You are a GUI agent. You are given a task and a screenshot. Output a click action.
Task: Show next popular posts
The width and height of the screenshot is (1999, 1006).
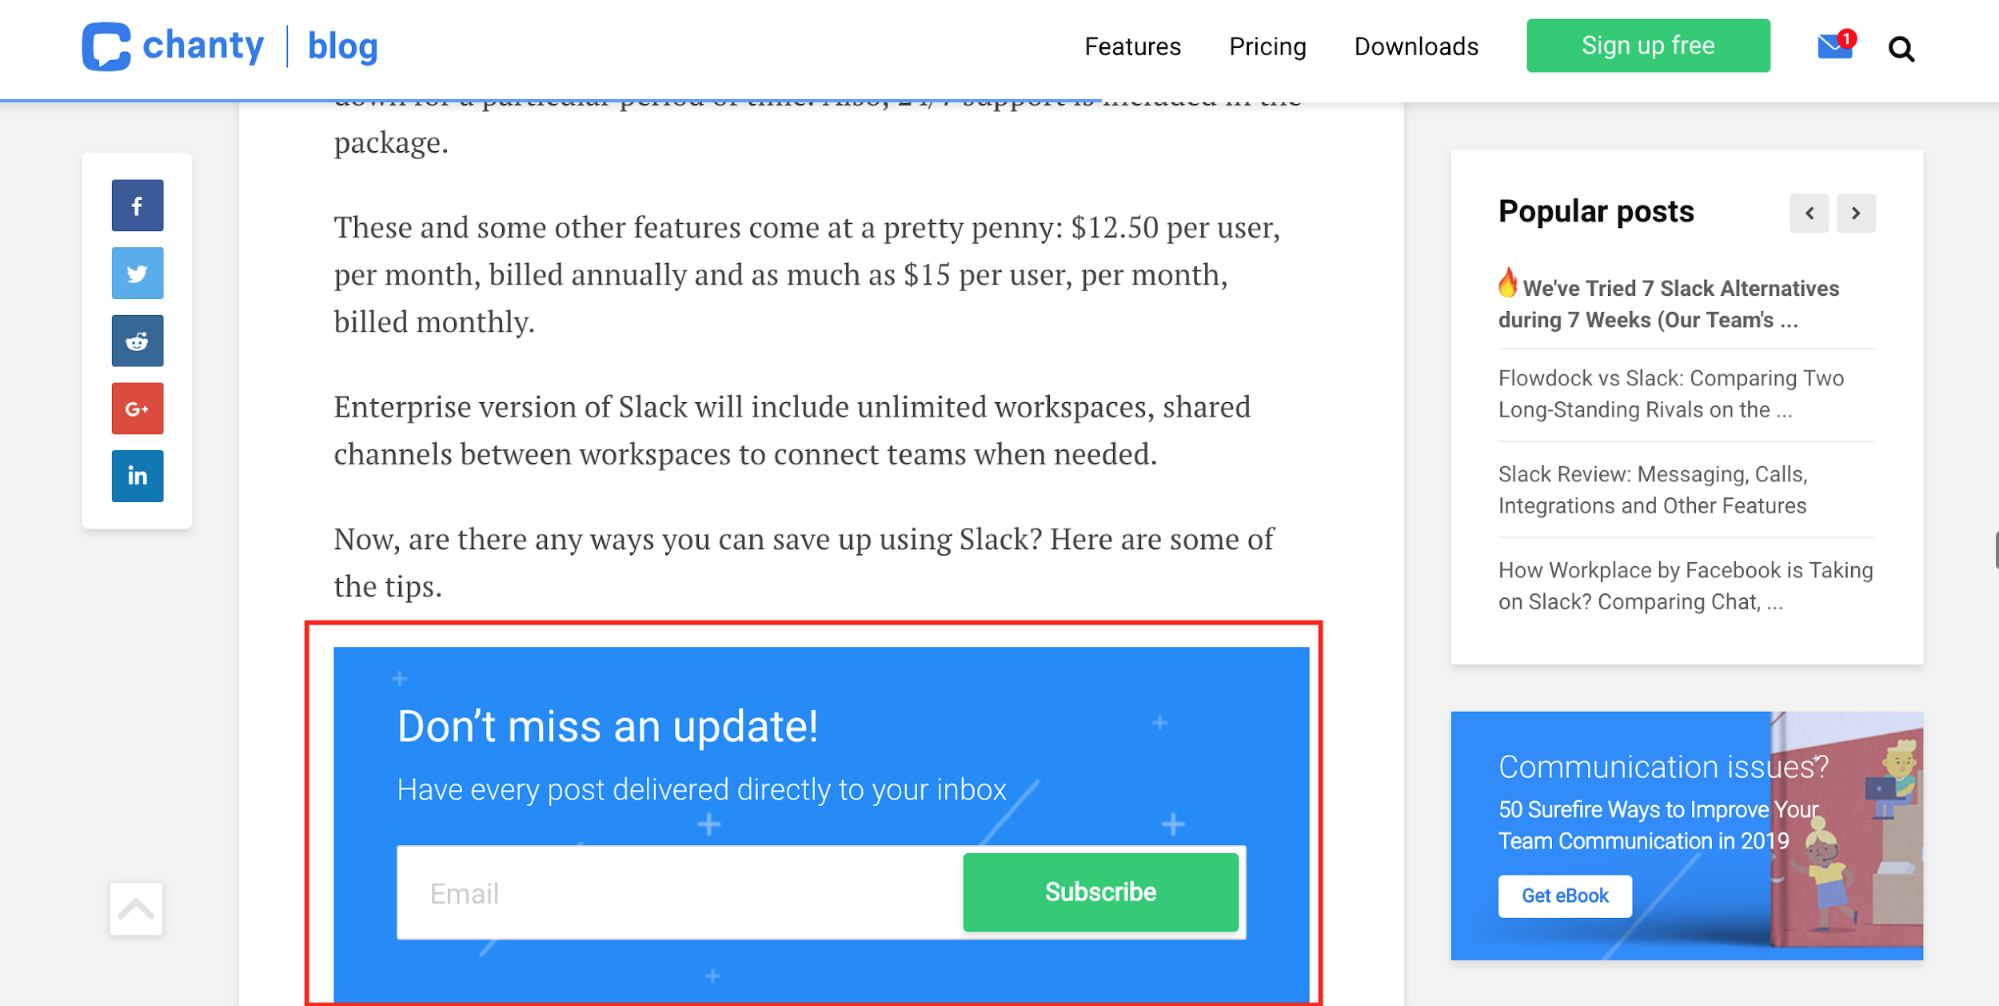(x=1856, y=213)
